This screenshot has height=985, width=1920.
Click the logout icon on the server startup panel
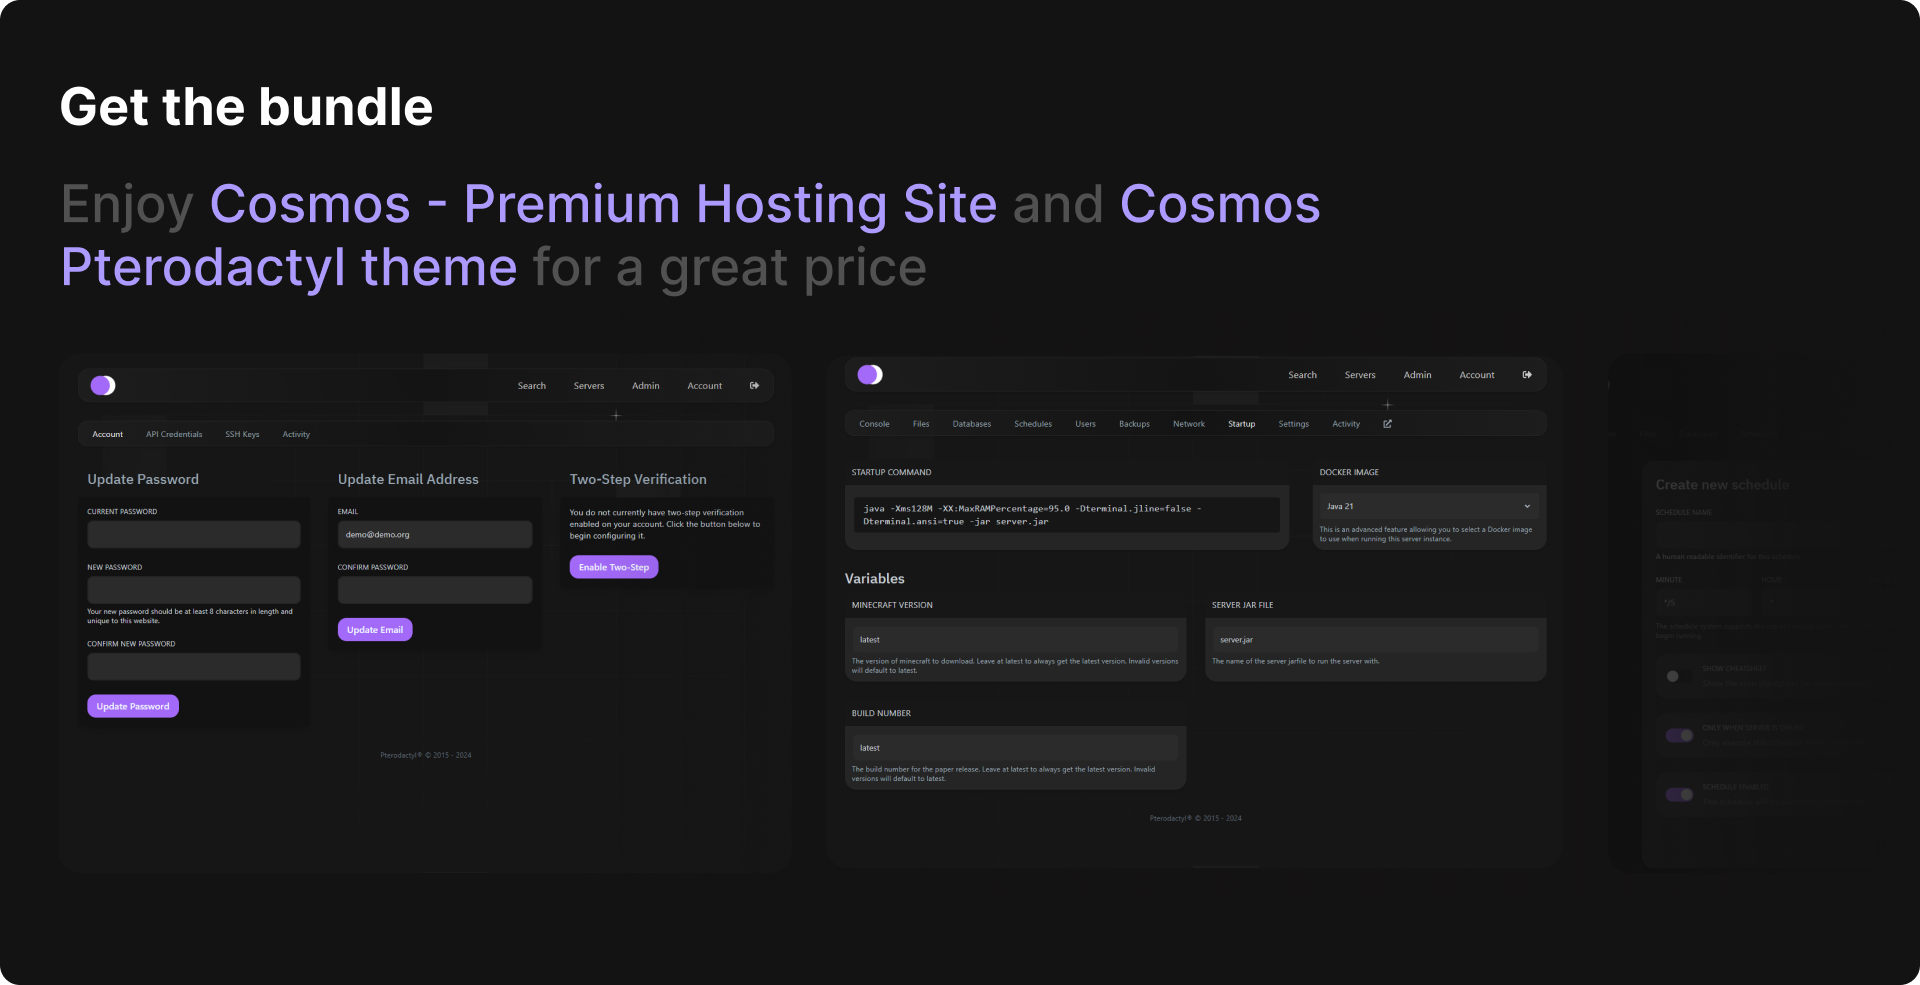click(x=1527, y=375)
